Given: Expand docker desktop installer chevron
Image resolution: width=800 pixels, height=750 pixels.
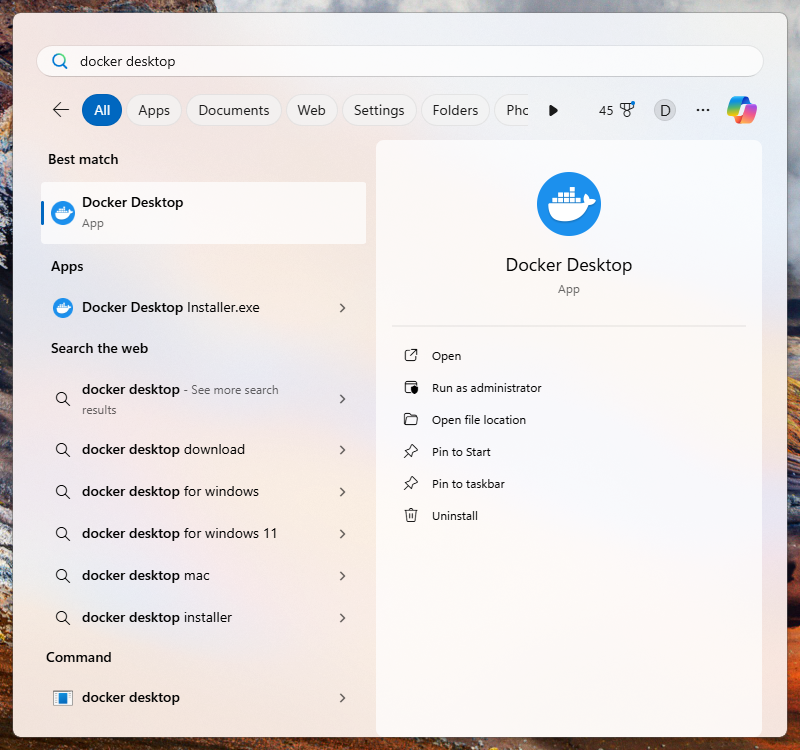Looking at the screenshot, I should (342, 618).
